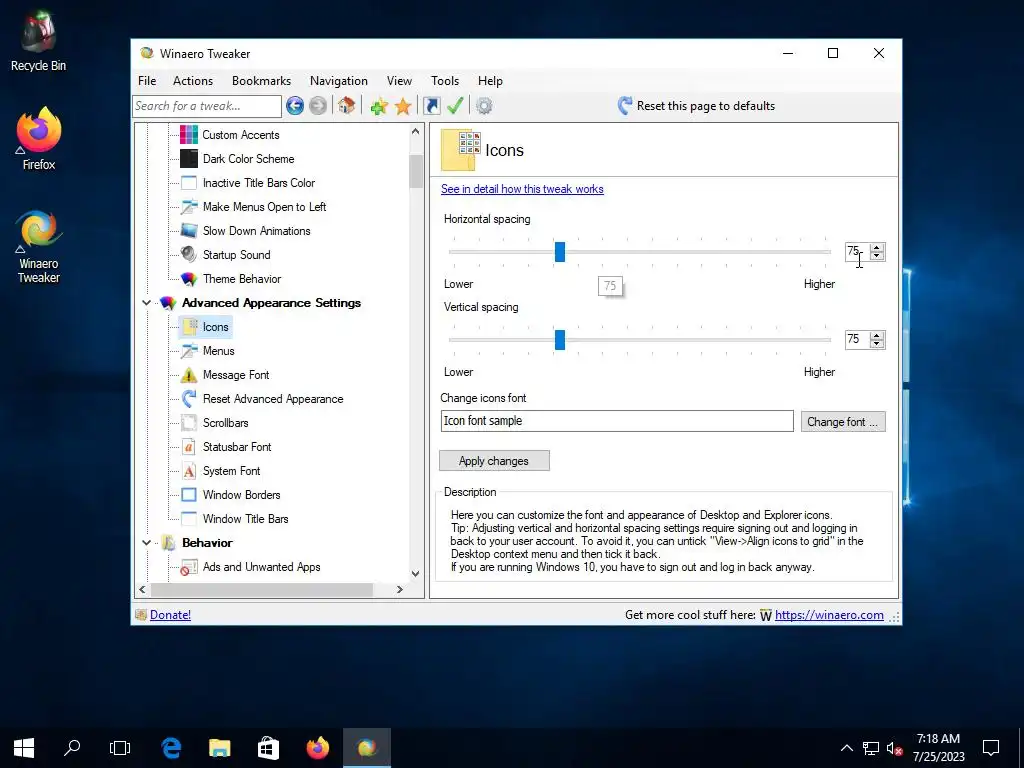The width and height of the screenshot is (1024, 768).
Task: Open Edge browser from the taskbar
Action: pos(171,748)
